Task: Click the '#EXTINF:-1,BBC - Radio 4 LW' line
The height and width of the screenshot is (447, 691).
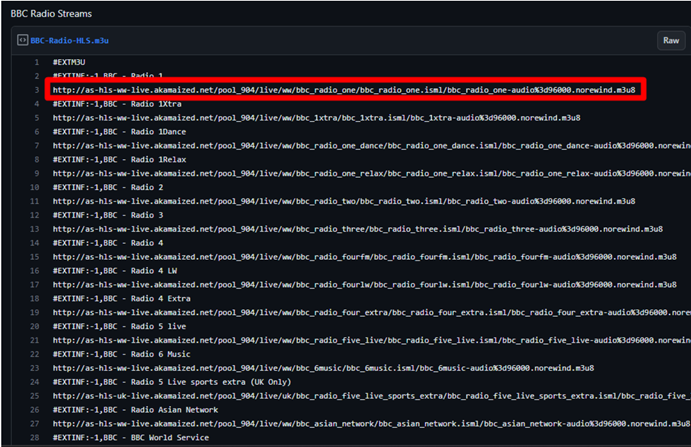Action: pos(115,271)
